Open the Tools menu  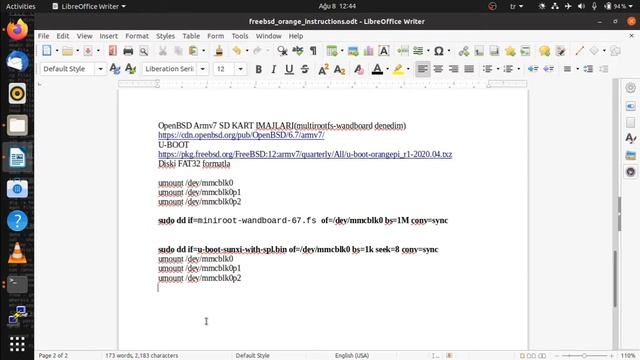[x=240, y=36]
